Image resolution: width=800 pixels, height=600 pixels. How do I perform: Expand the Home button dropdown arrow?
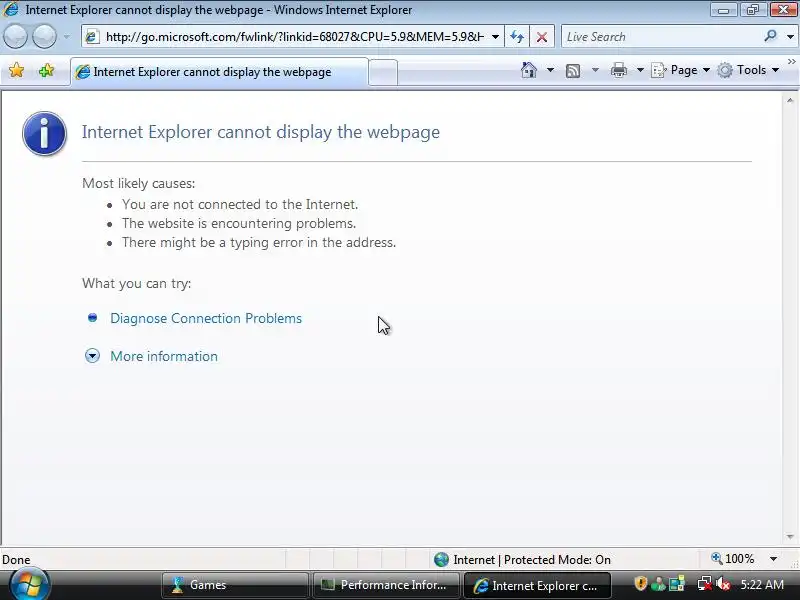pos(550,70)
